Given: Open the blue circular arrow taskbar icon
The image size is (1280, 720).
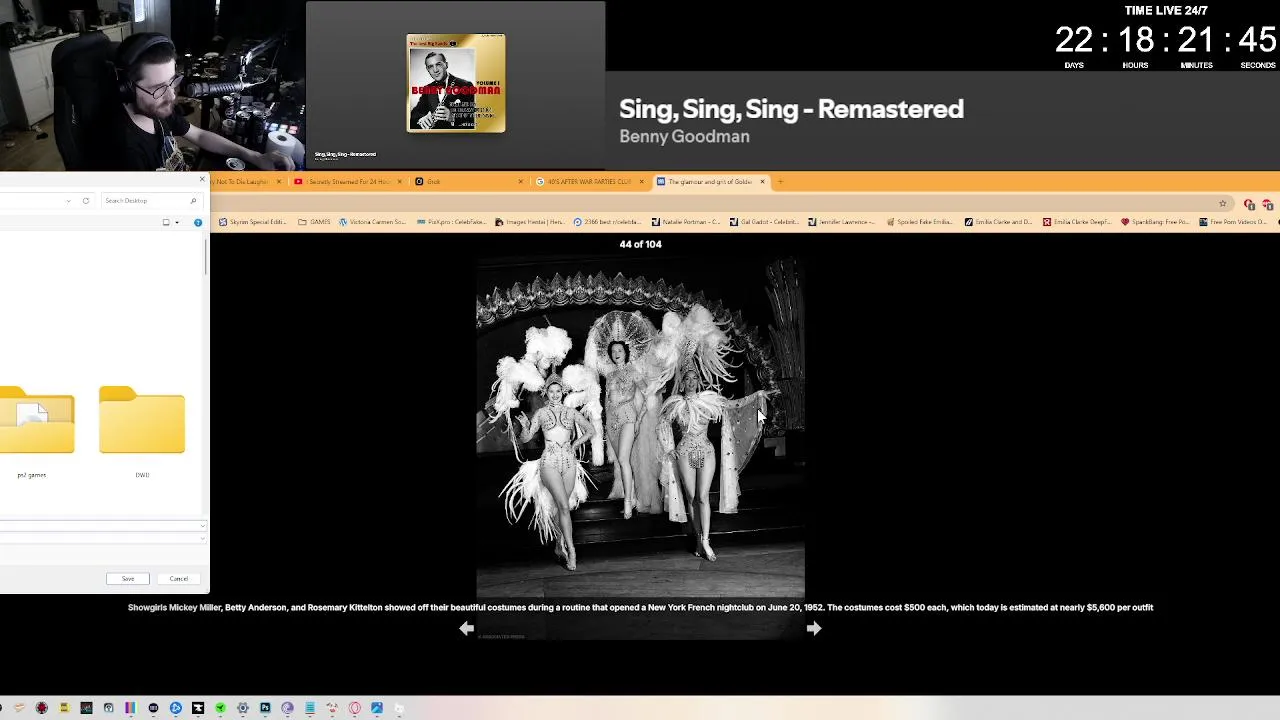Looking at the screenshot, I should [x=175, y=708].
